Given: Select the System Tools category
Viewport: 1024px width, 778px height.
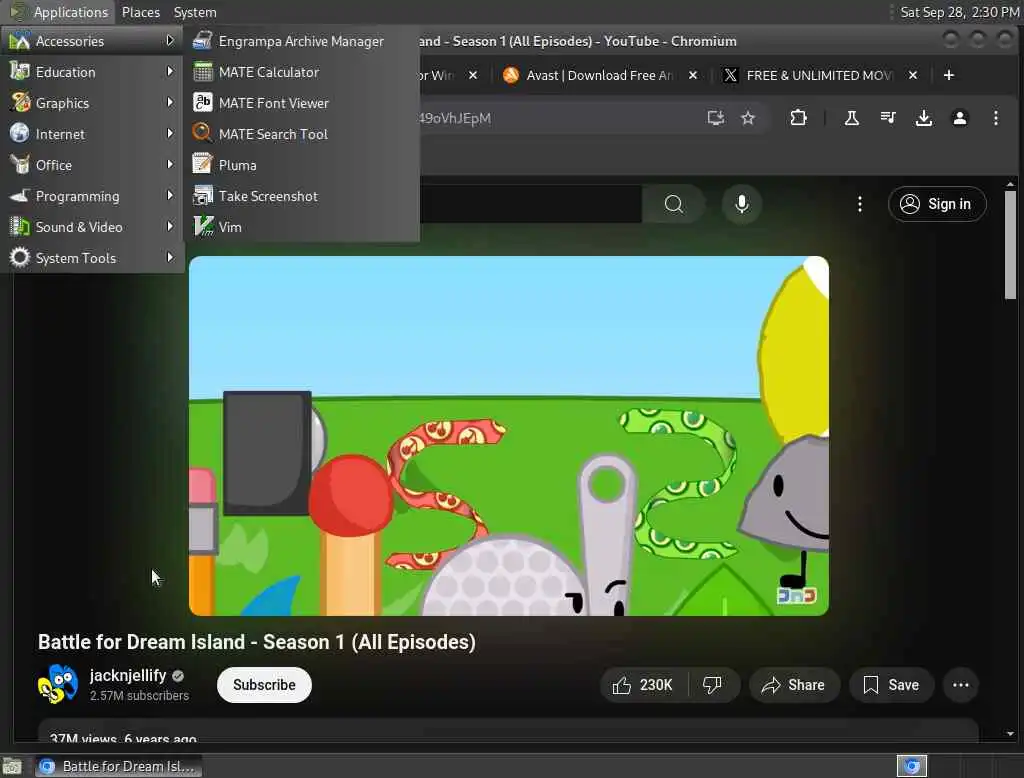Looking at the screenshot, I should coord(92,258).
